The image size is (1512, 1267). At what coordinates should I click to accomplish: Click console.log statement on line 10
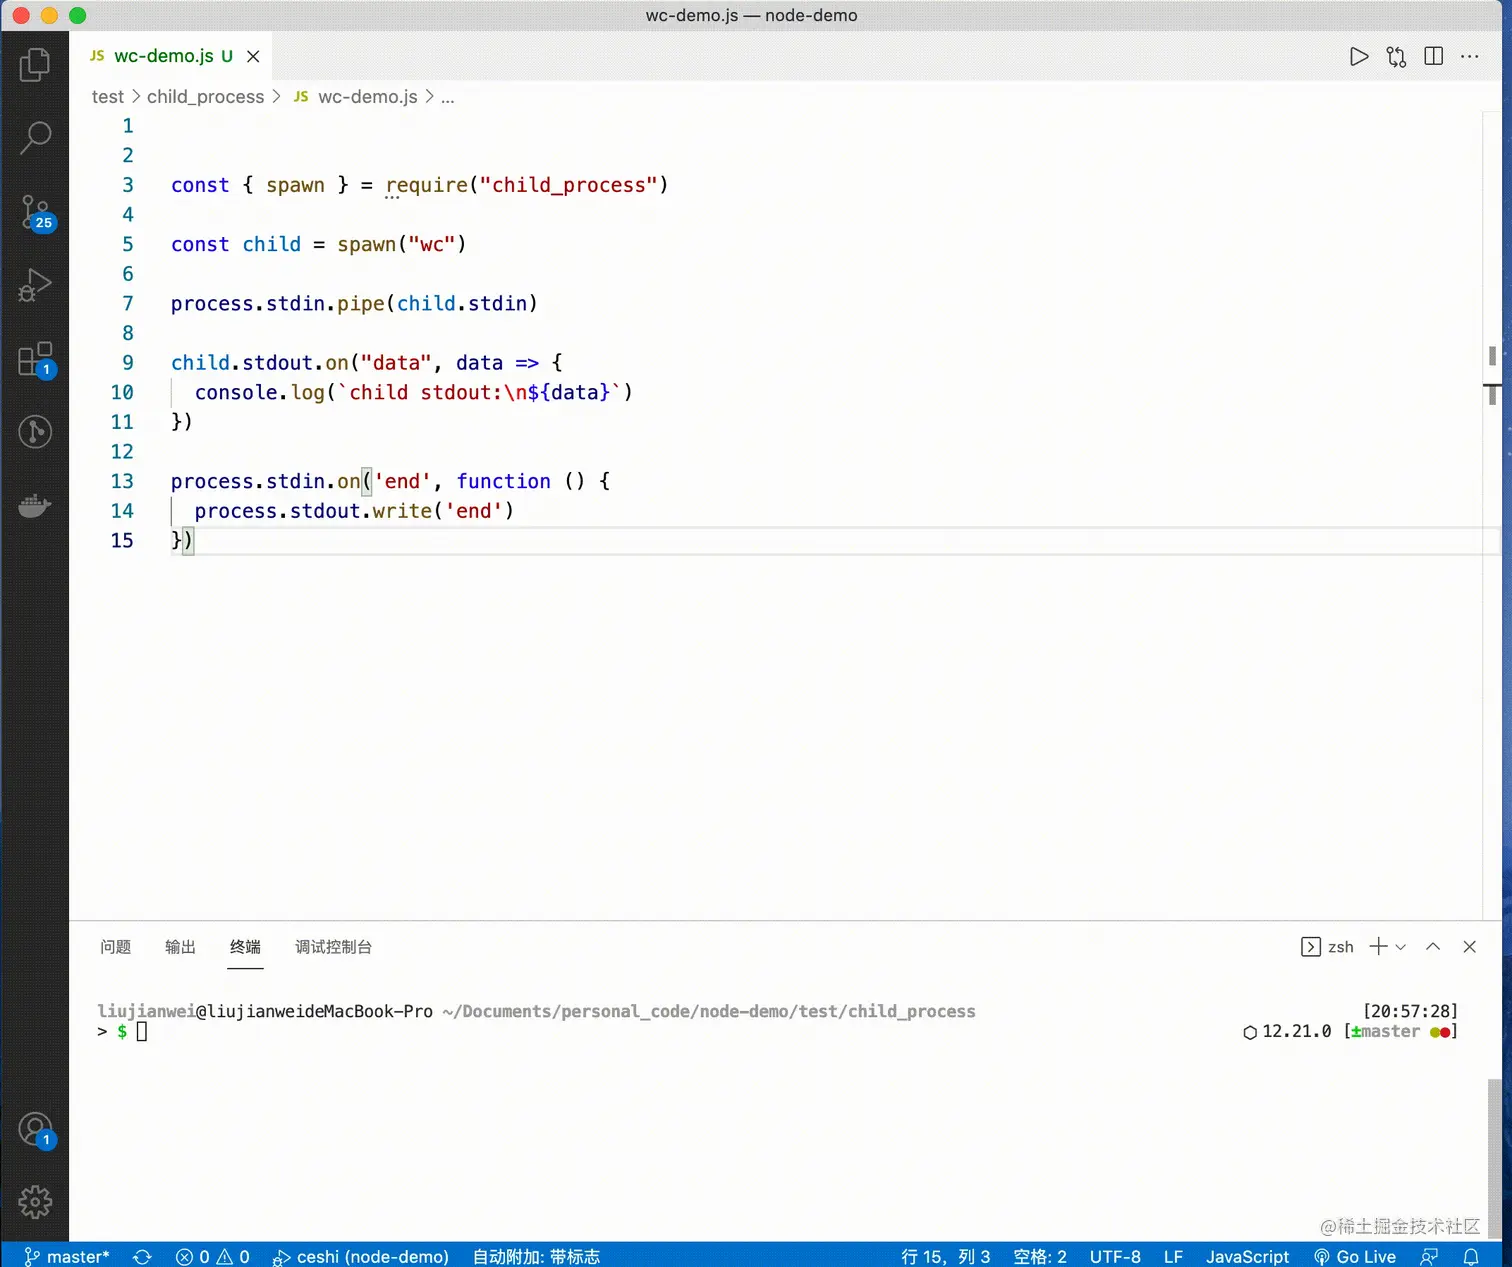414,392
